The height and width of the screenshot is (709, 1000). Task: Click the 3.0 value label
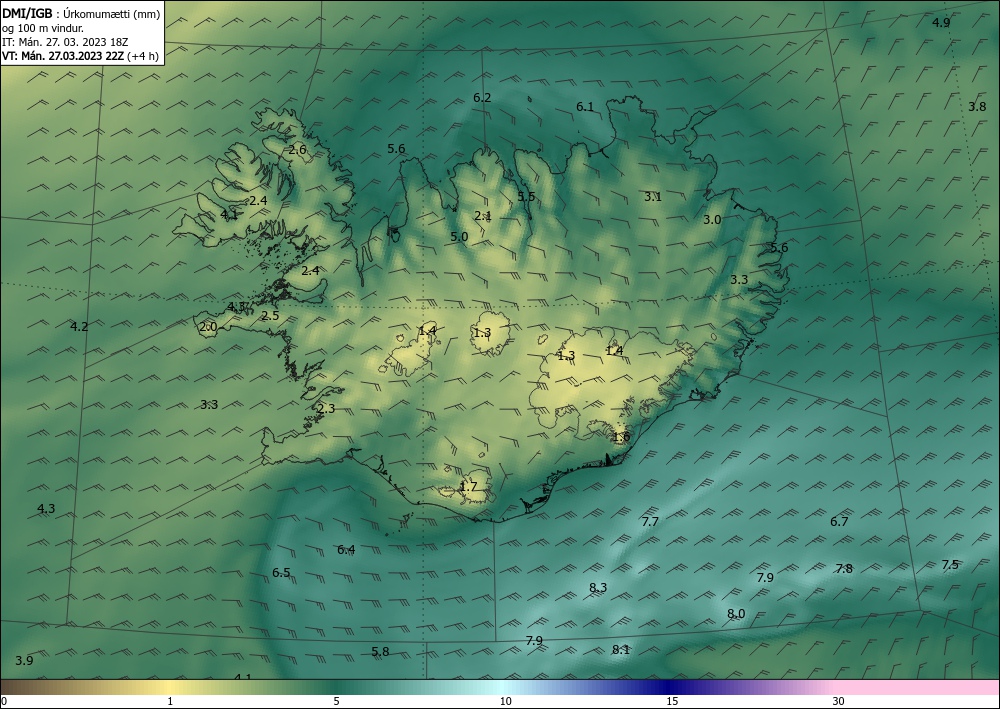coord(712,220)
